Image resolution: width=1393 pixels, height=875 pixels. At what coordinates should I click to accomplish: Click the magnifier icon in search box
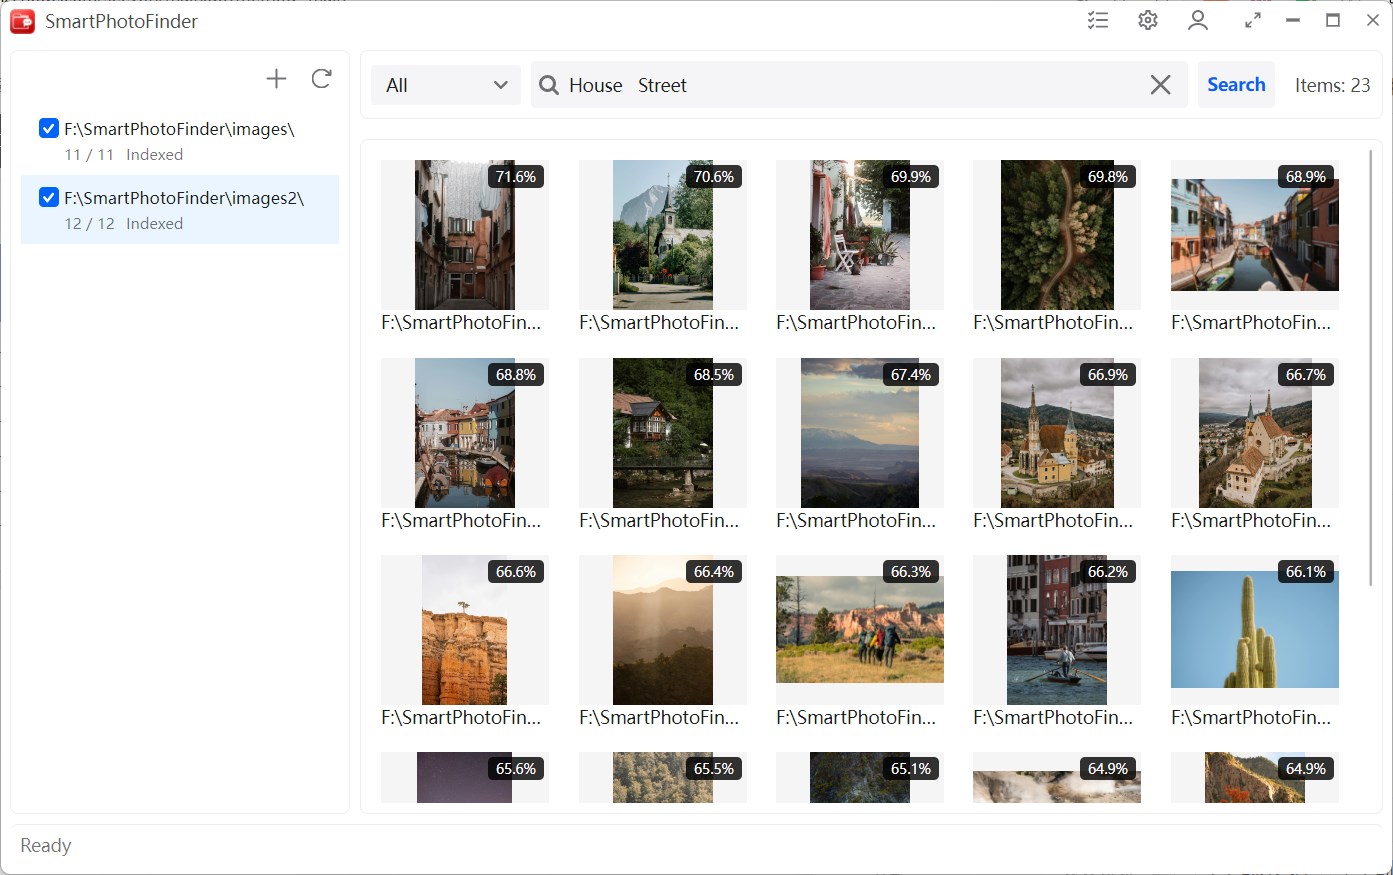click(549, 85)
